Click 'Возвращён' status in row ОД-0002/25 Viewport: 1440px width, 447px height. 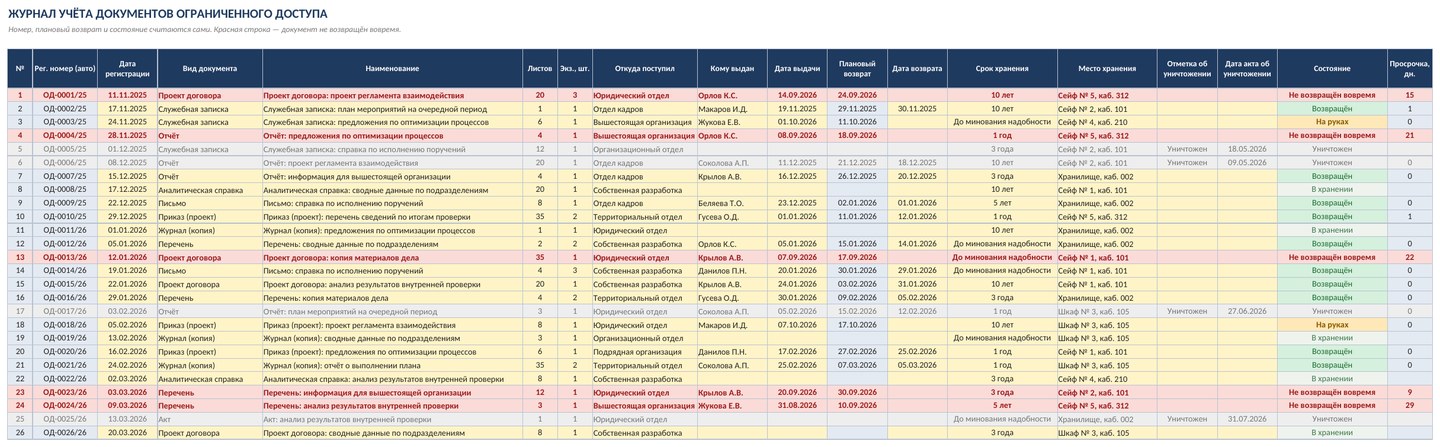(x=1332, y=108)
